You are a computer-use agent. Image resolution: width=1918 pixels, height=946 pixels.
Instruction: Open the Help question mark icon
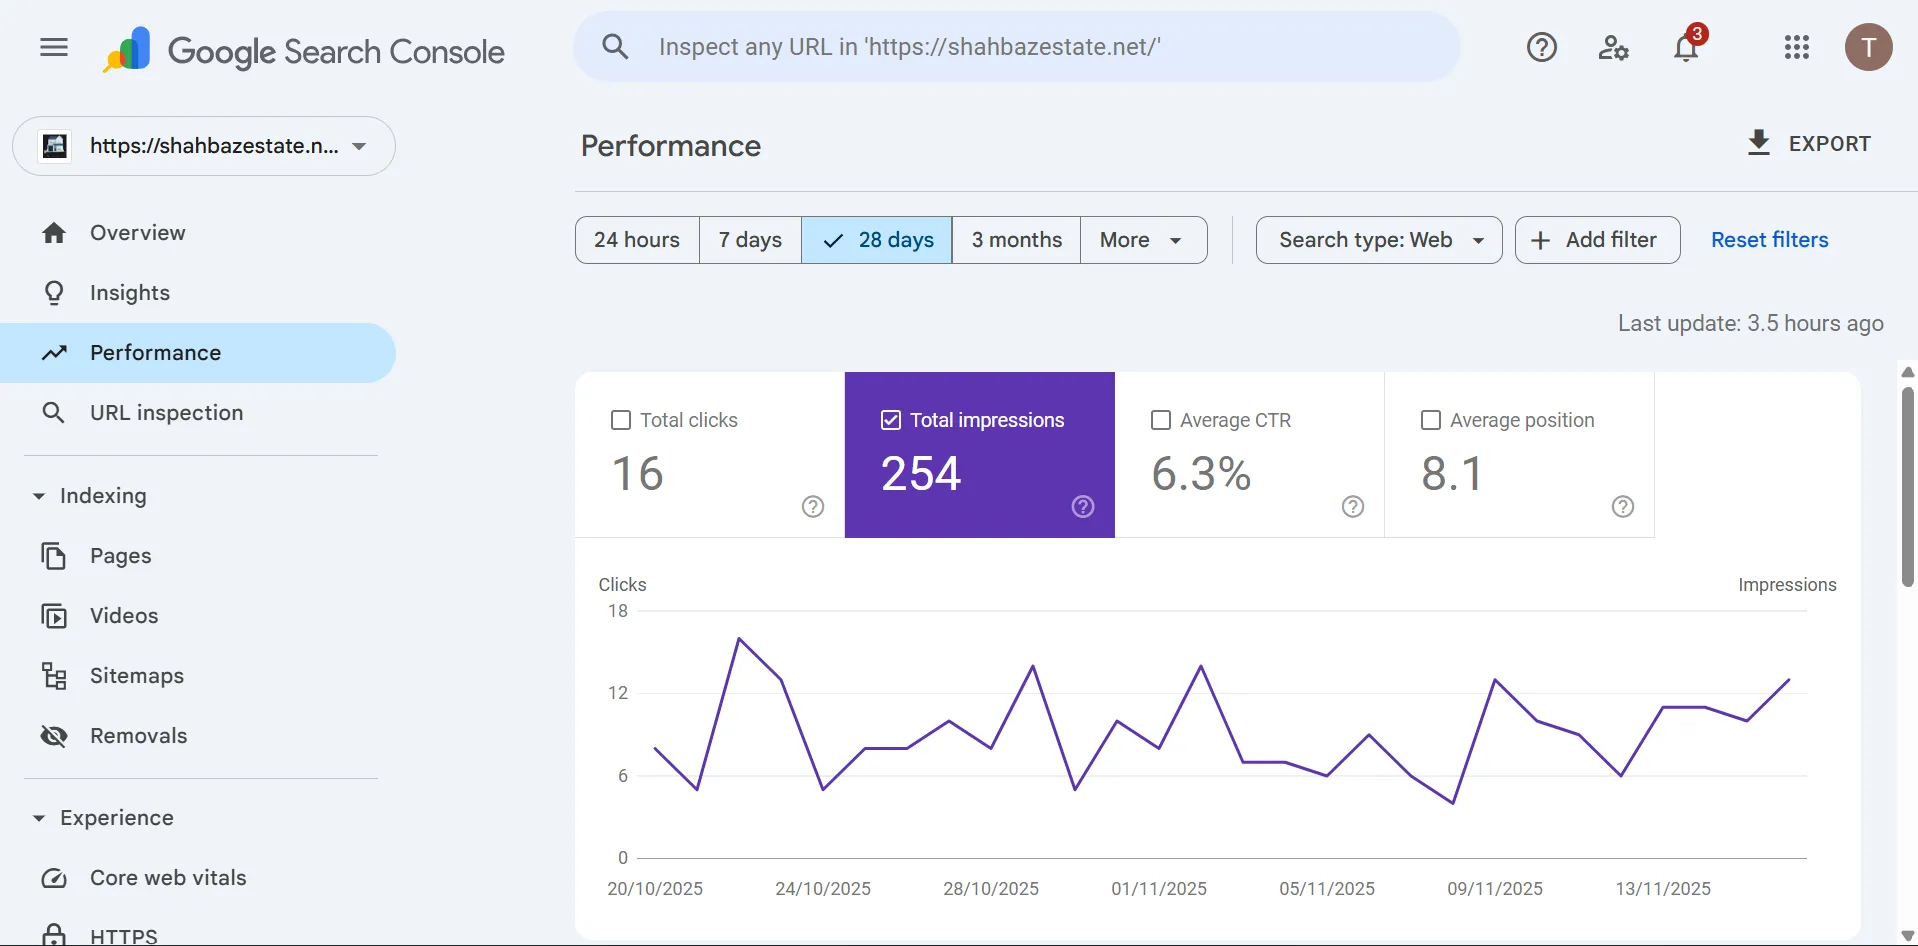pyautogui.click(x=1541, y=47)
